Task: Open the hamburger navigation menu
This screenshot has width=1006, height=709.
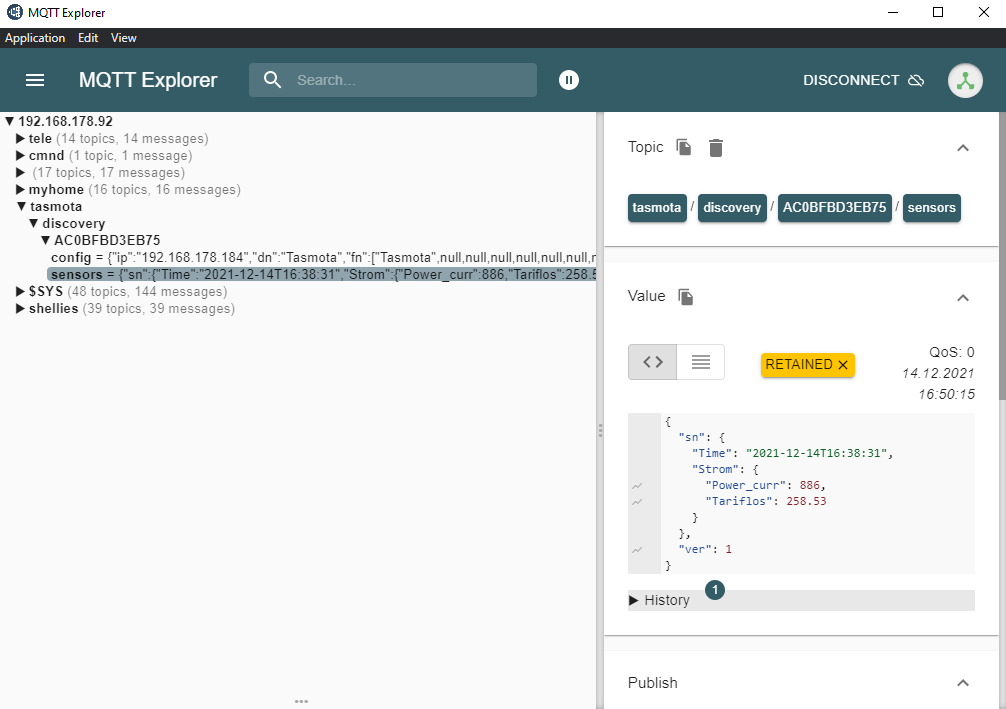Action: 35,80
